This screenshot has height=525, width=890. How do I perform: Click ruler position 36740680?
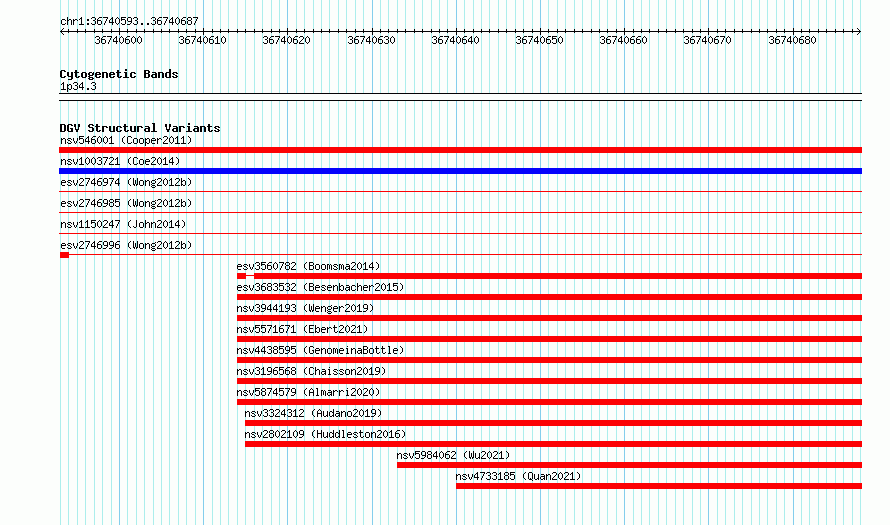(x=792, y=40)
